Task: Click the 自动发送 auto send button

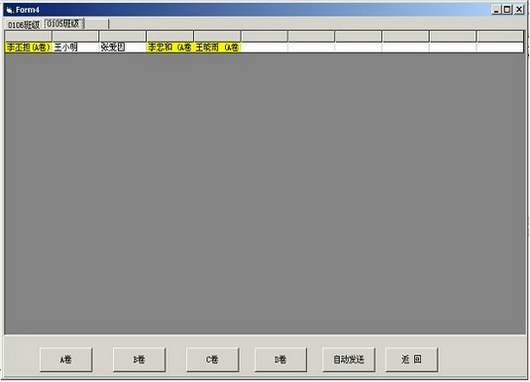Action: (x=349, y=360)
